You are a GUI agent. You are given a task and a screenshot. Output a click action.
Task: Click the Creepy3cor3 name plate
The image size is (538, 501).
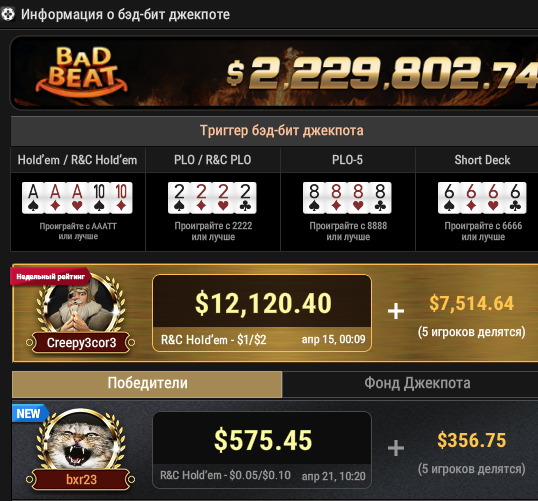point(81,342)
